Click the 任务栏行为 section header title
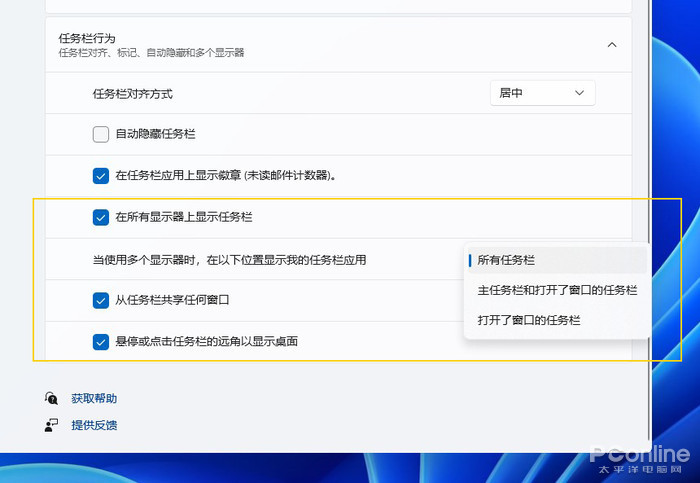 coord(87,38)
